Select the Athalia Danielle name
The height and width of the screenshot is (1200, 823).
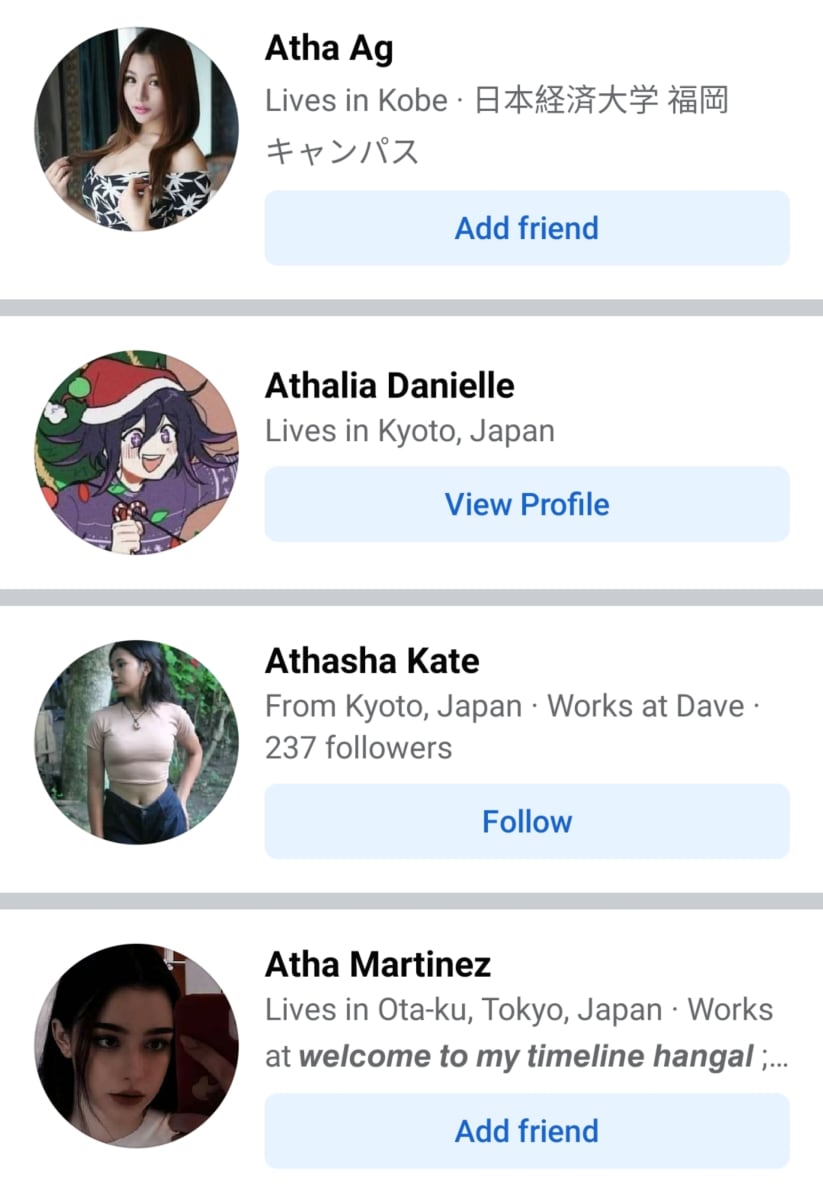[x=390, y=385]
